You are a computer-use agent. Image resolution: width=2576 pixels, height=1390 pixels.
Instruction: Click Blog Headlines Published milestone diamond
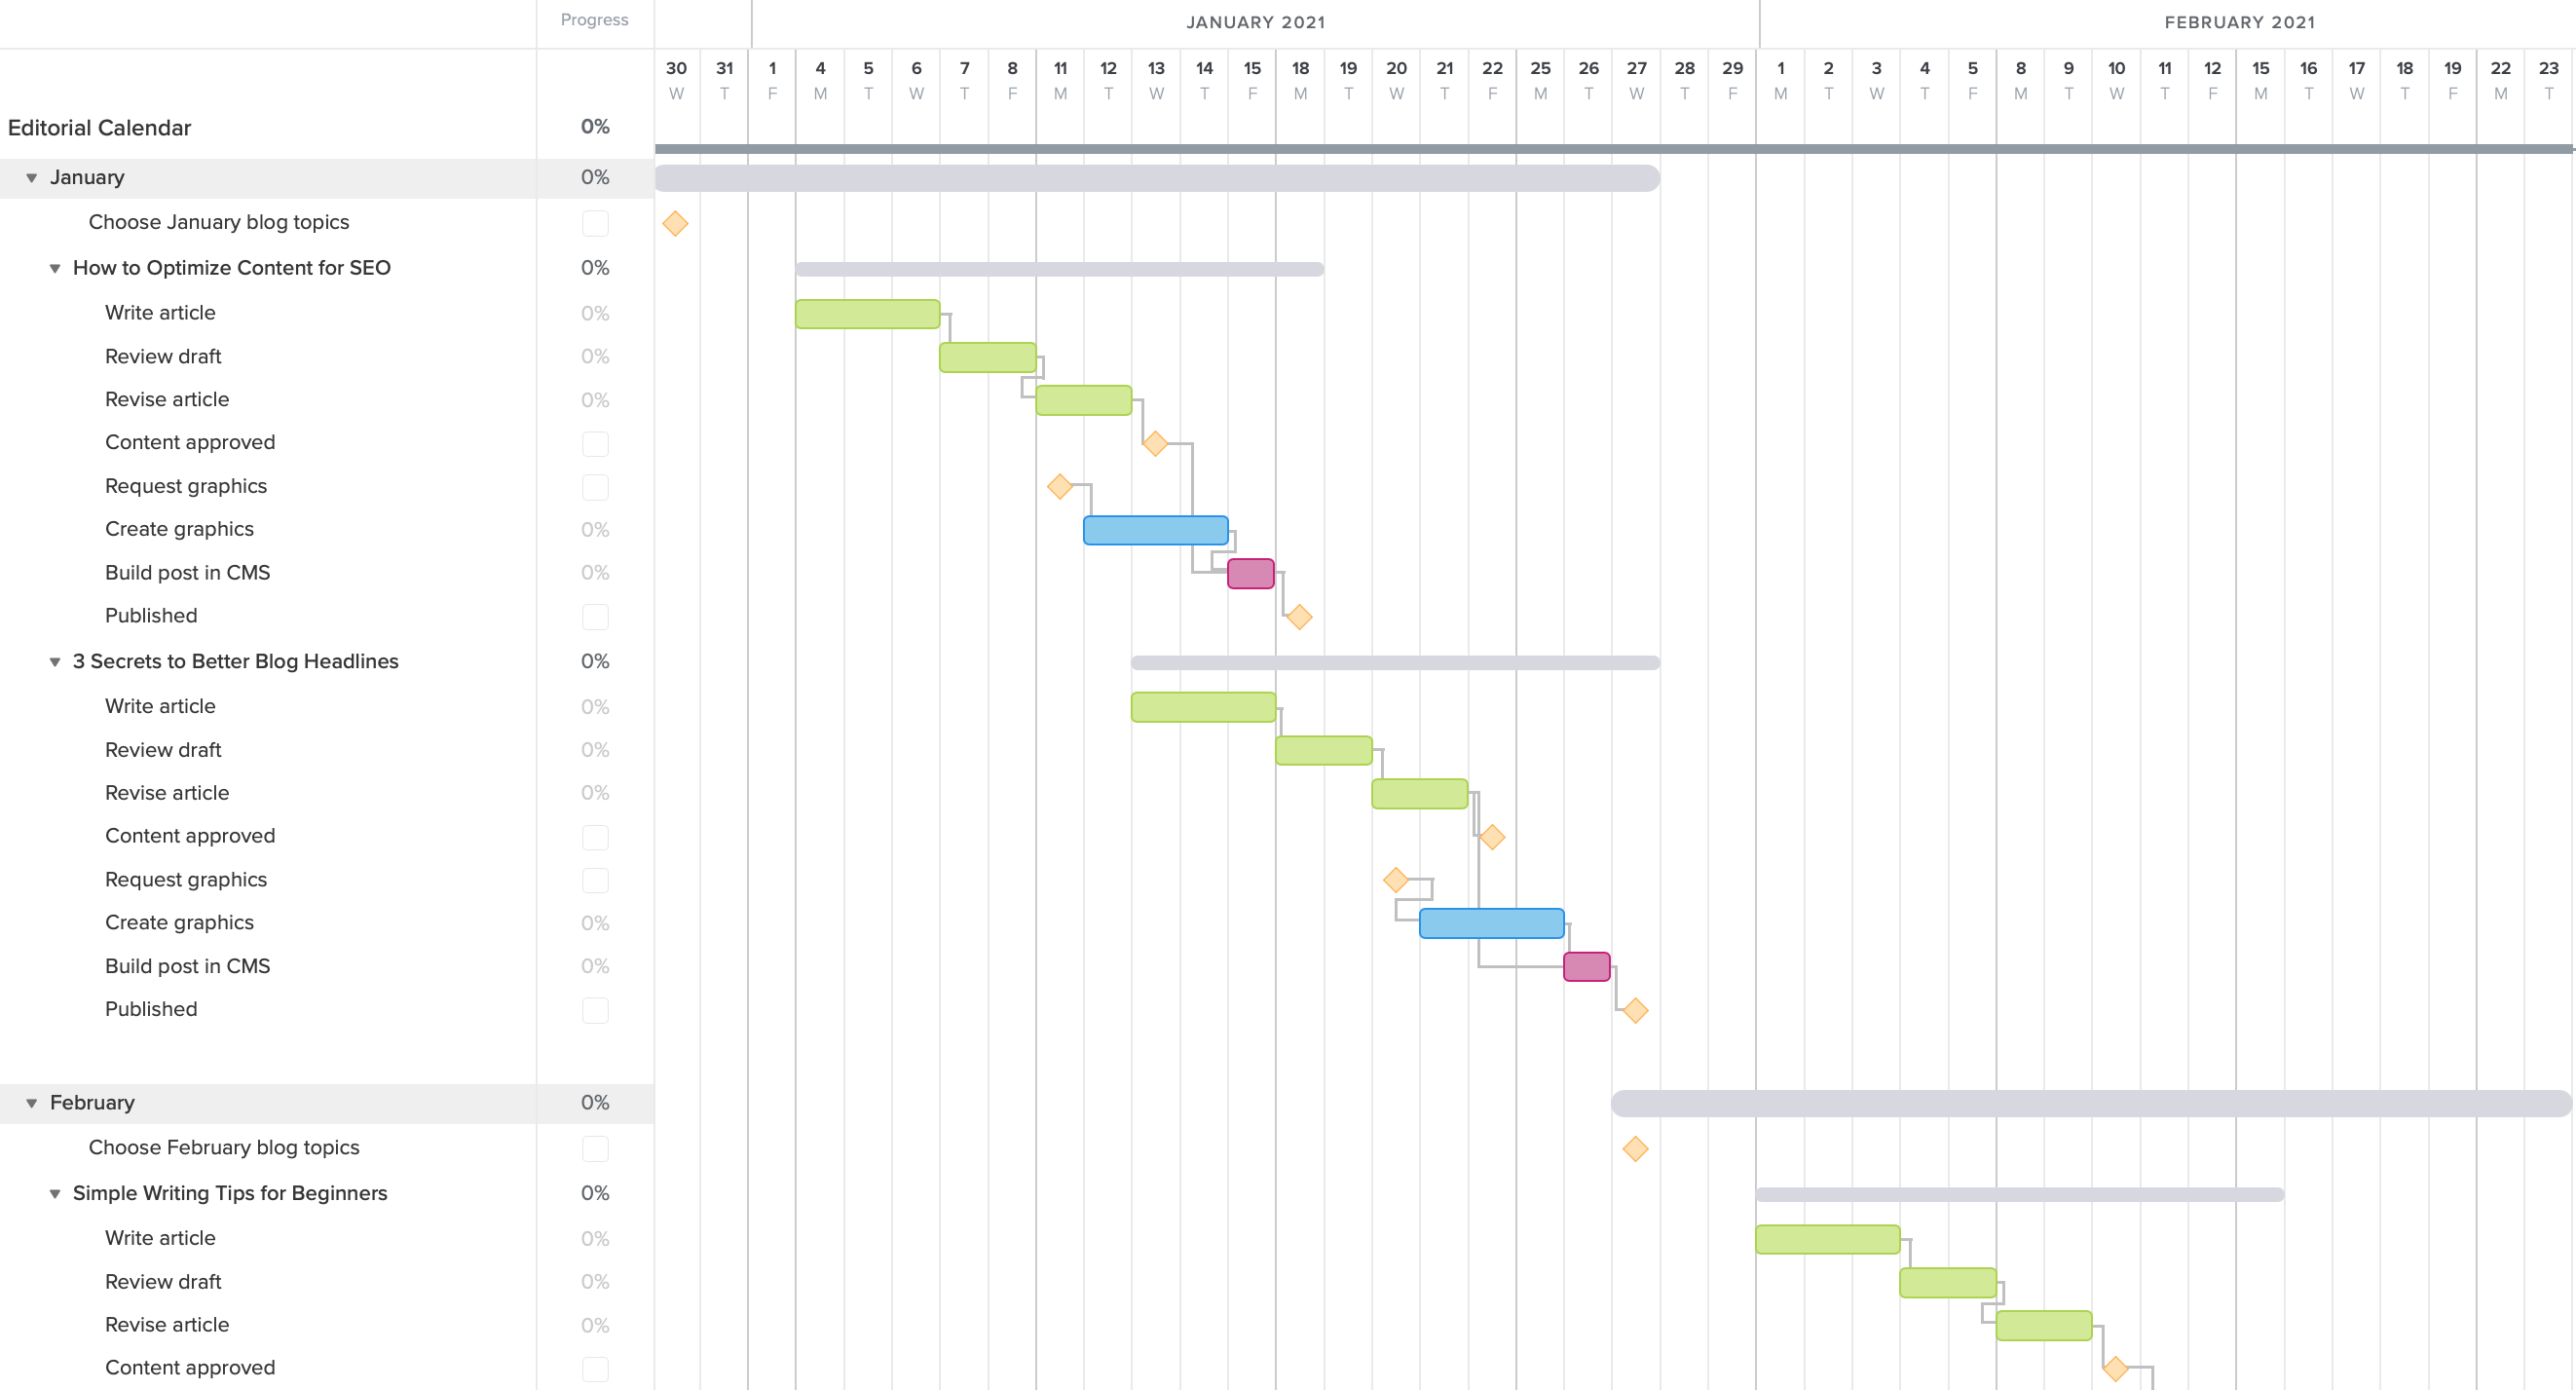(x=1635, y=1010)
